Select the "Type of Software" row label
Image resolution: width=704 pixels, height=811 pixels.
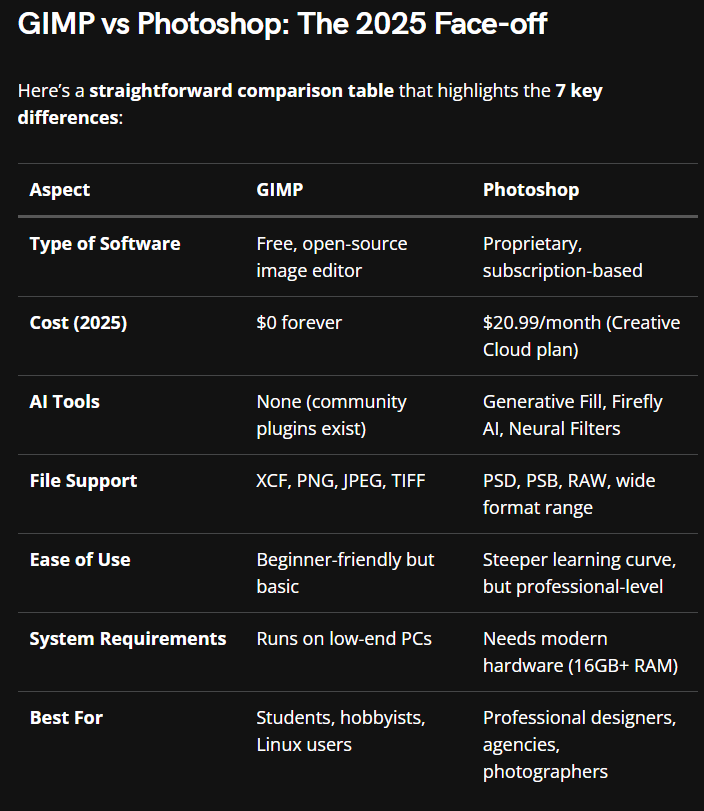[105, 244]
